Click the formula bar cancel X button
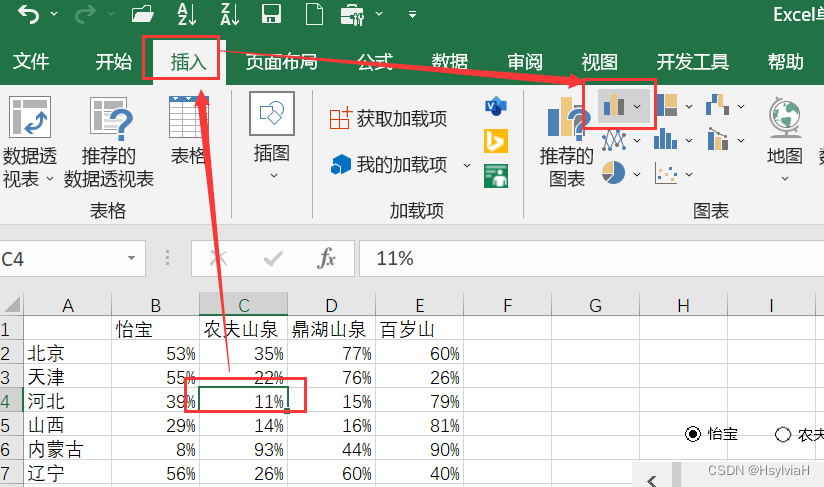 pyautogui.click(x=218, y=258)
